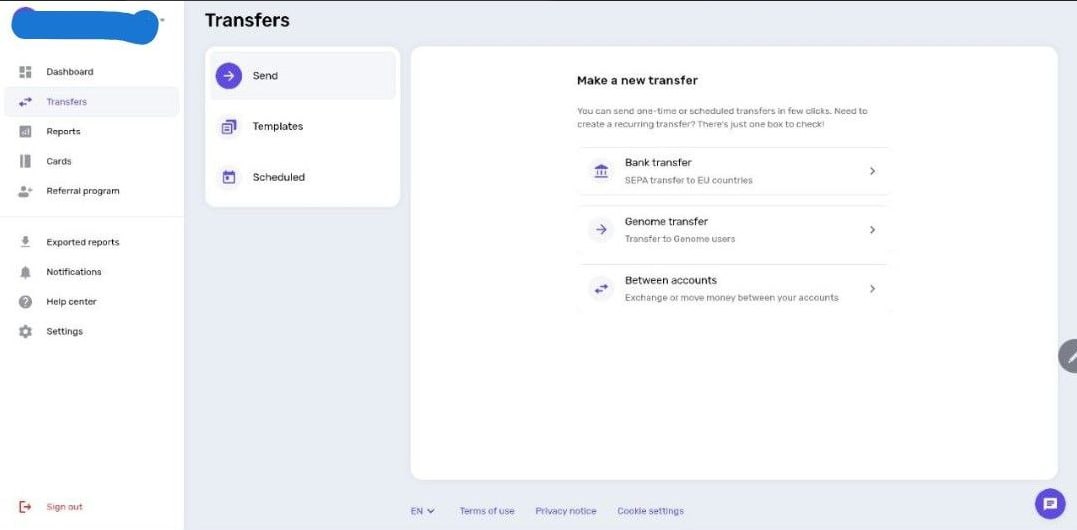Click the 'Make a new transfer' heading
1077x530 pixels.
(637, 80)
